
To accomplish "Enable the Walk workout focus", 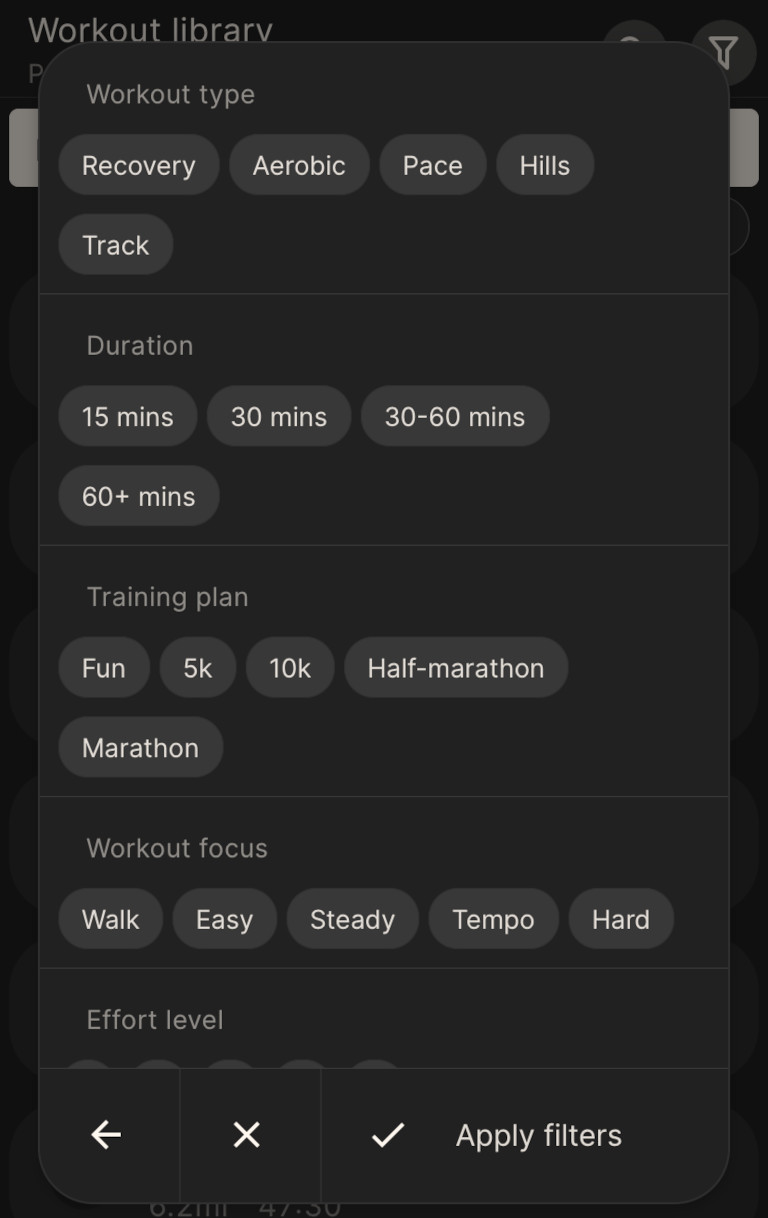I will [x=110, y=918].
